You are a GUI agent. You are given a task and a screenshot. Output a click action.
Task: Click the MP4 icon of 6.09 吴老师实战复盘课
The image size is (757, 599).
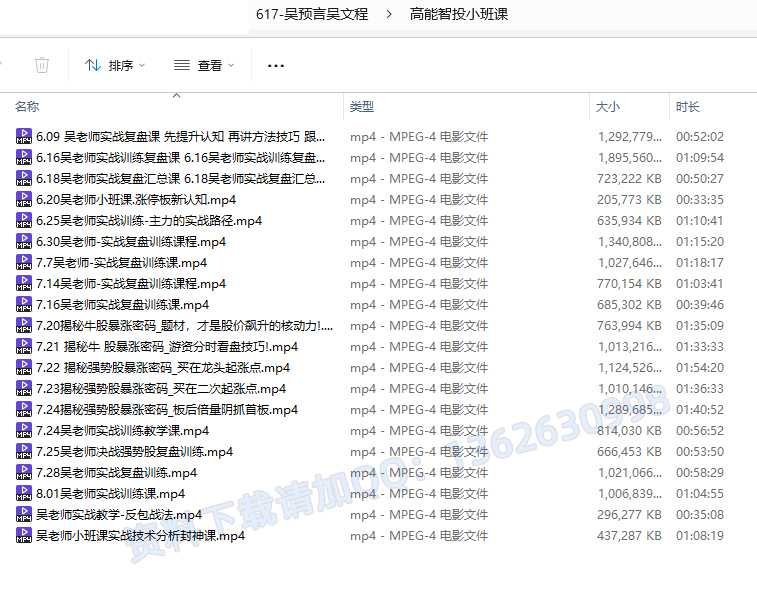tap(24, 137)
